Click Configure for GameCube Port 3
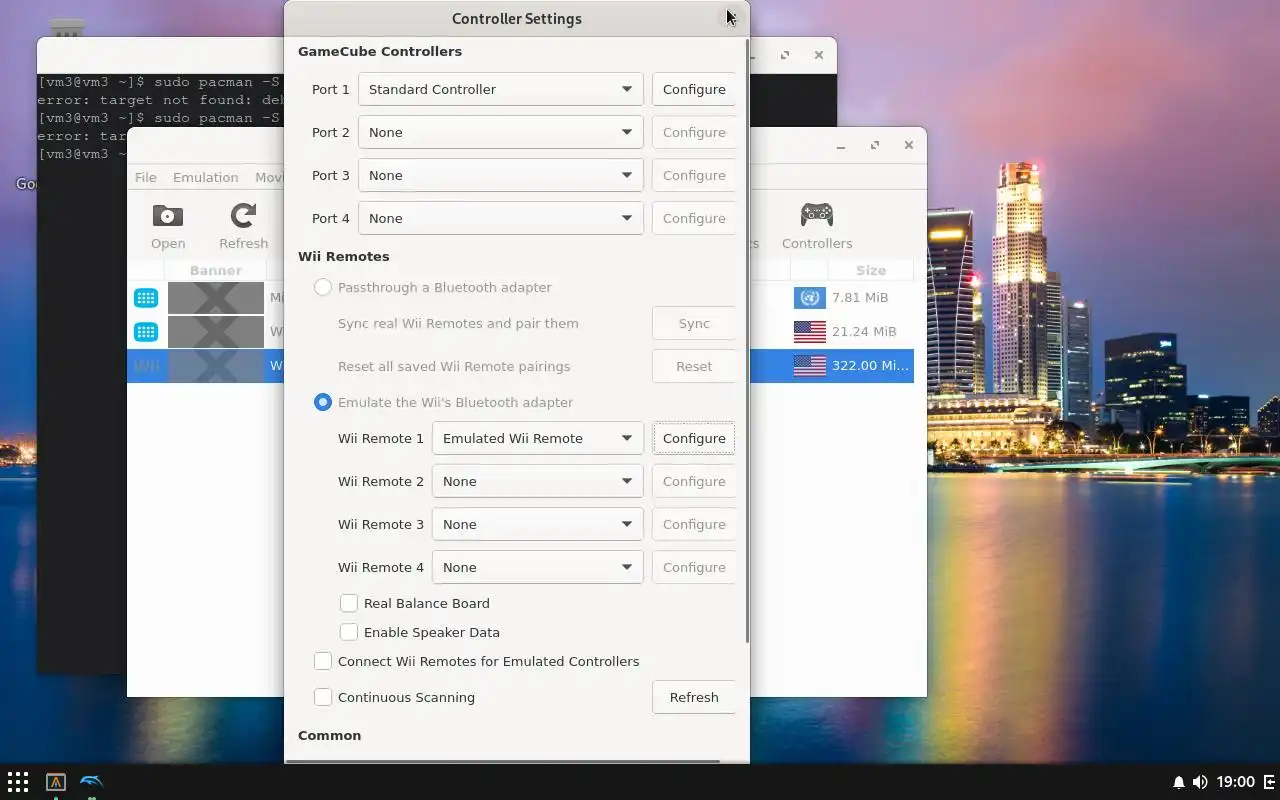The width and height of the screenshot is (1280, 800). pyautogui.click(x=694, y=175)
